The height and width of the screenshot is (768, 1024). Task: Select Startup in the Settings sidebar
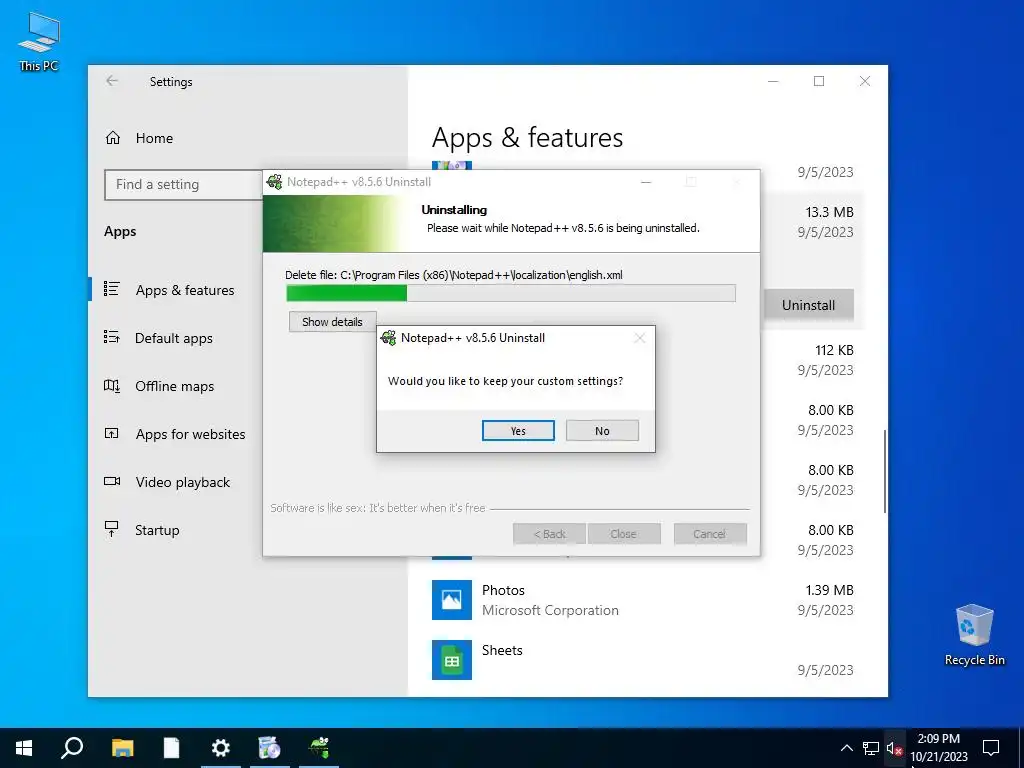(157, 530)
